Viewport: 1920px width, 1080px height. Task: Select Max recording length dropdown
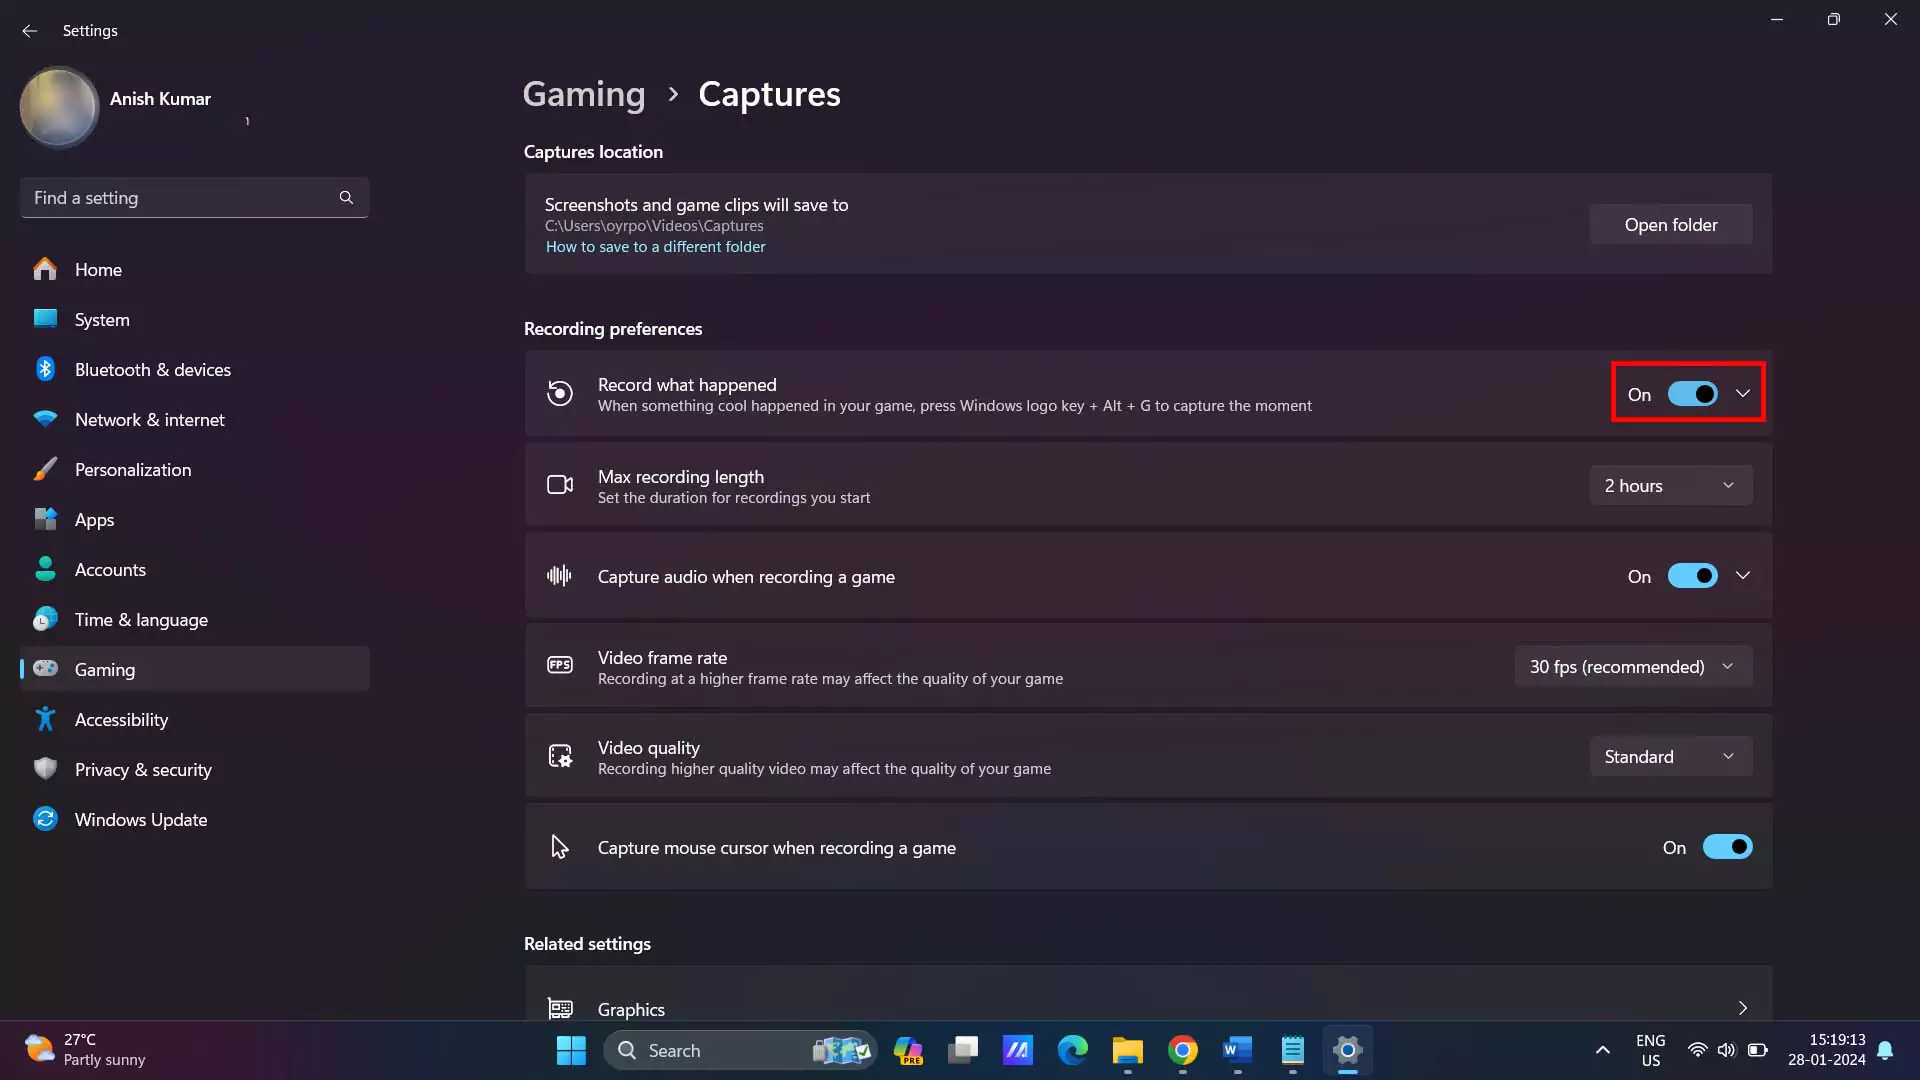click(1669, 484)
